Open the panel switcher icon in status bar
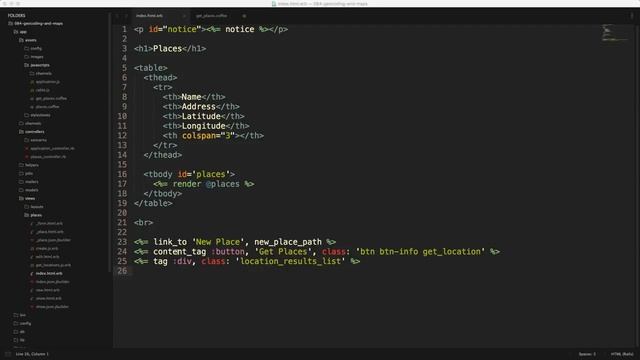This screenshot has height=360, width=640. (8, 354)
